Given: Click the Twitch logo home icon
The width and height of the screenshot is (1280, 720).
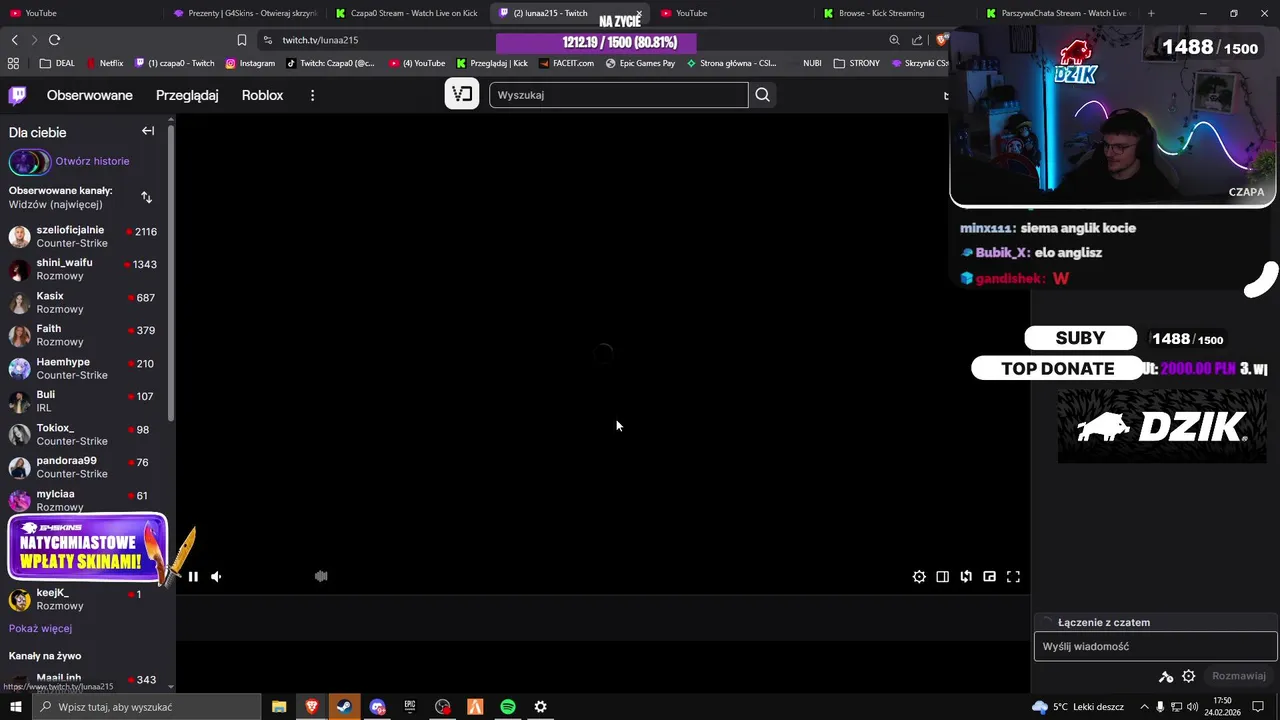Looking at the screenshot, I should (18, 95).
